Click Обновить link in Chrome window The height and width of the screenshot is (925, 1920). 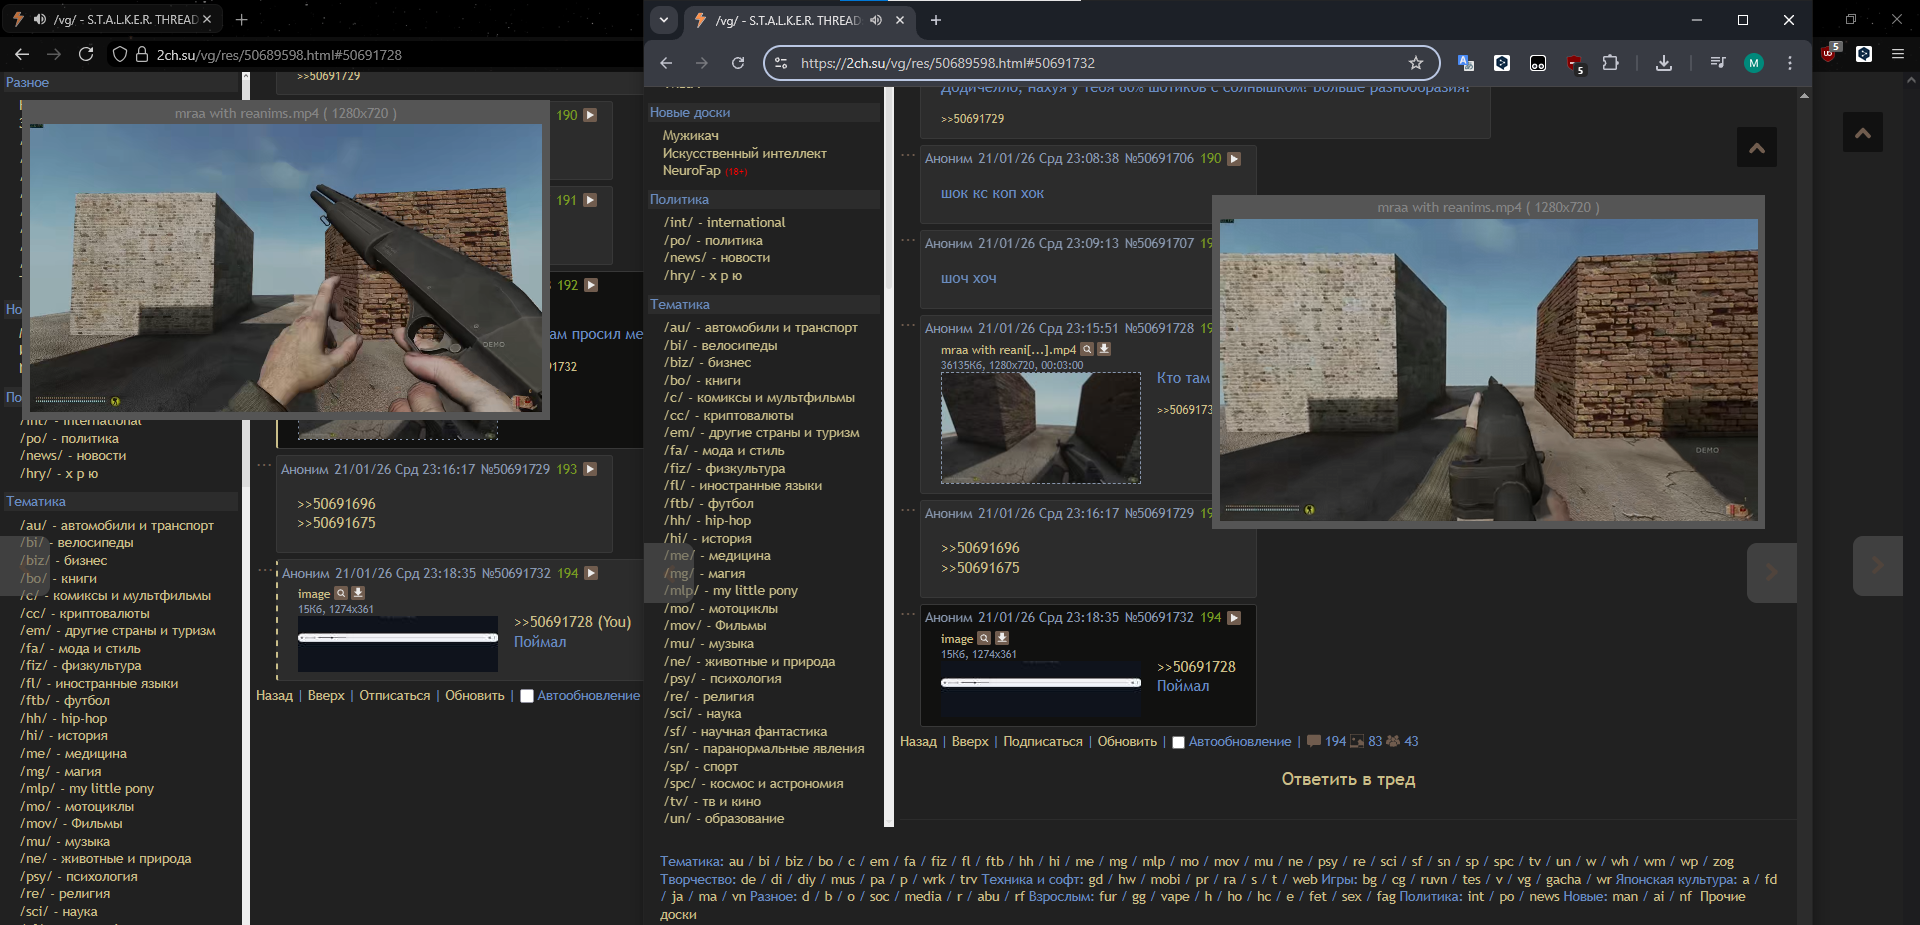click(1127, 741)
